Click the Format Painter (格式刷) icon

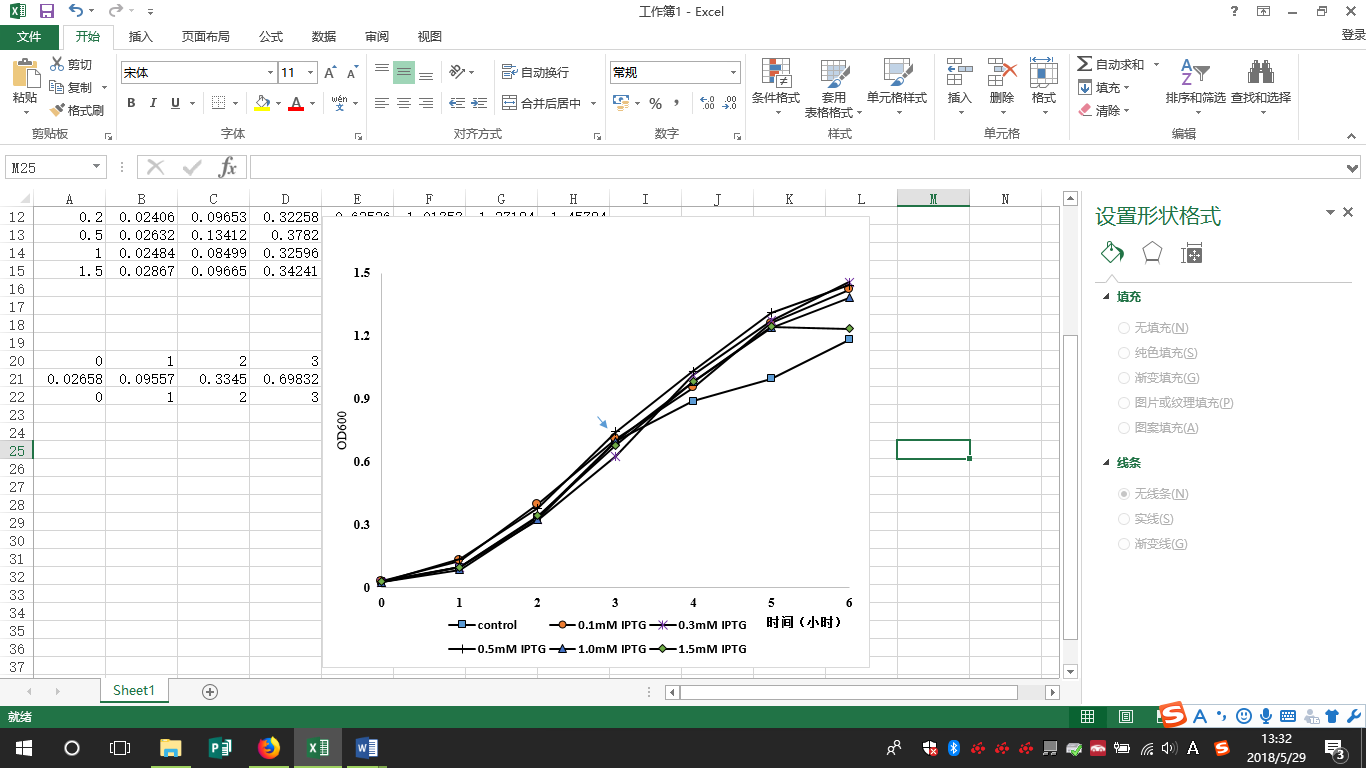(58, 110)
